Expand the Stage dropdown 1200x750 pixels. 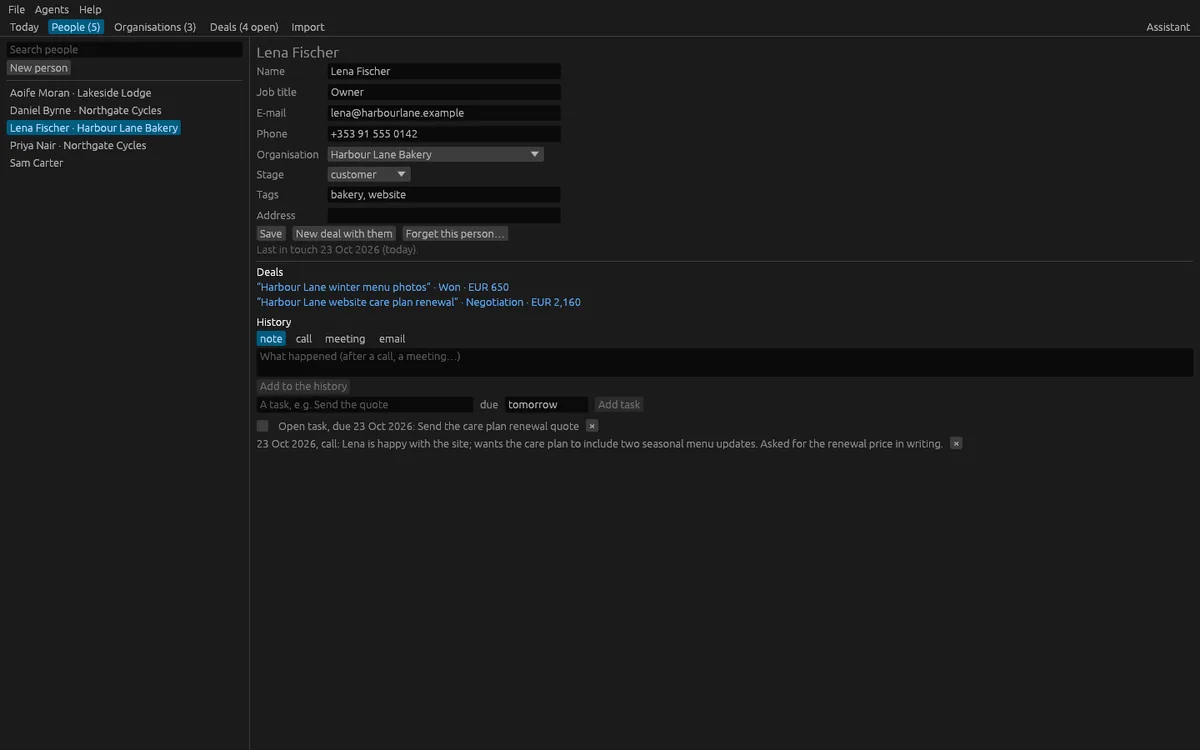(x=369, y=174)
